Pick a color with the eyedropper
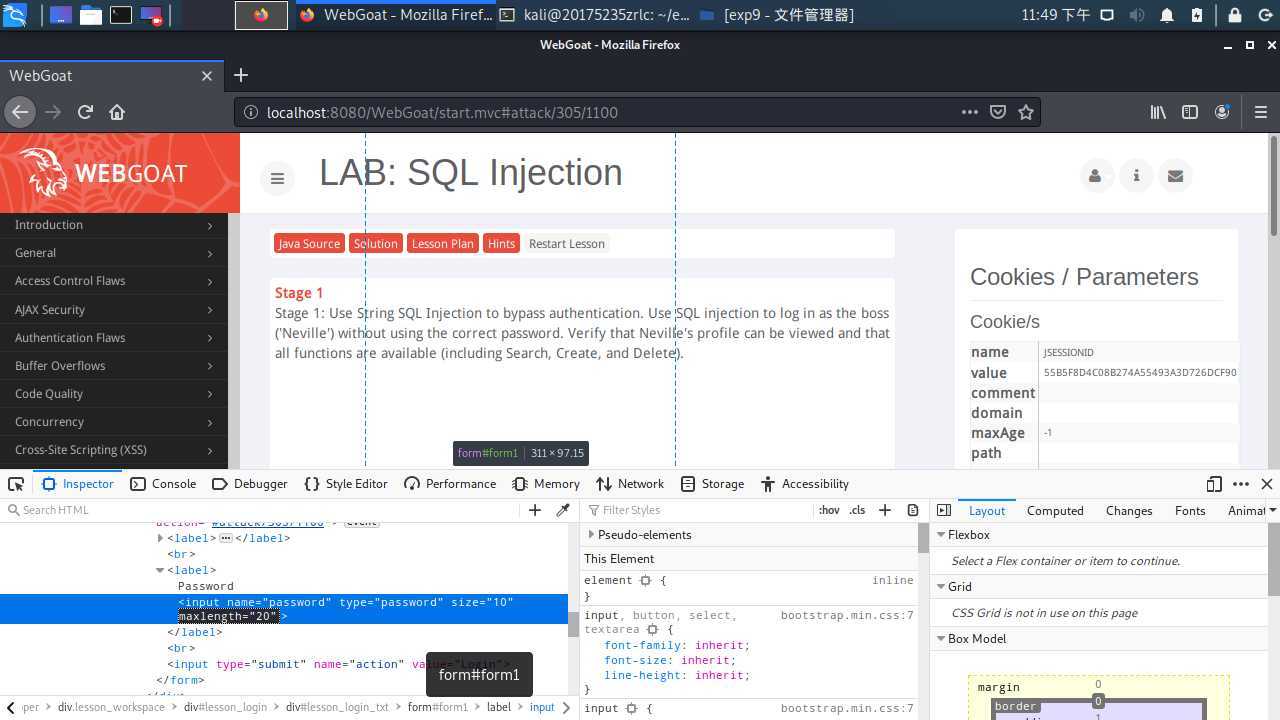The image size is (1280, 720). tap(563, 510)
